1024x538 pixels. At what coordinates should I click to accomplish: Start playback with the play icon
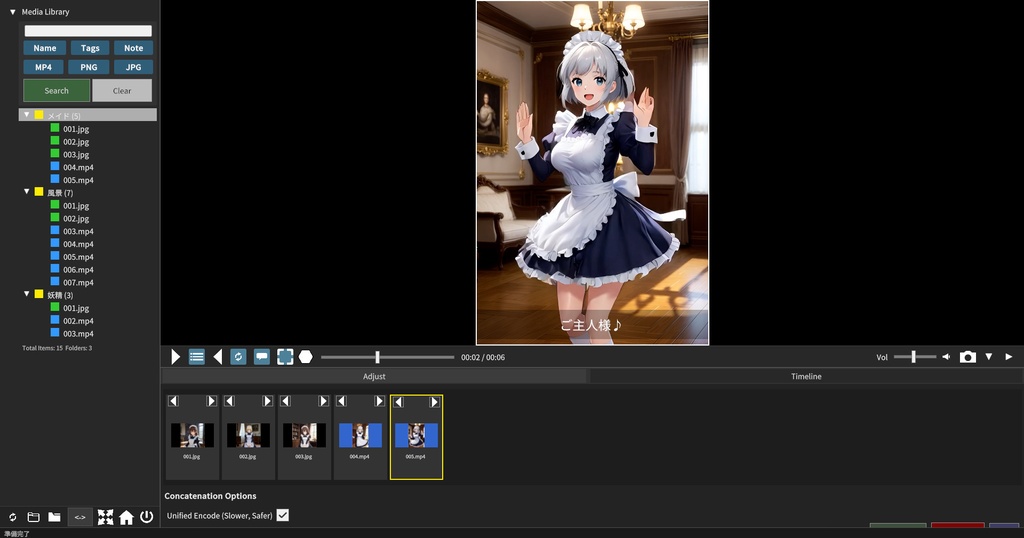click(175, 356)
